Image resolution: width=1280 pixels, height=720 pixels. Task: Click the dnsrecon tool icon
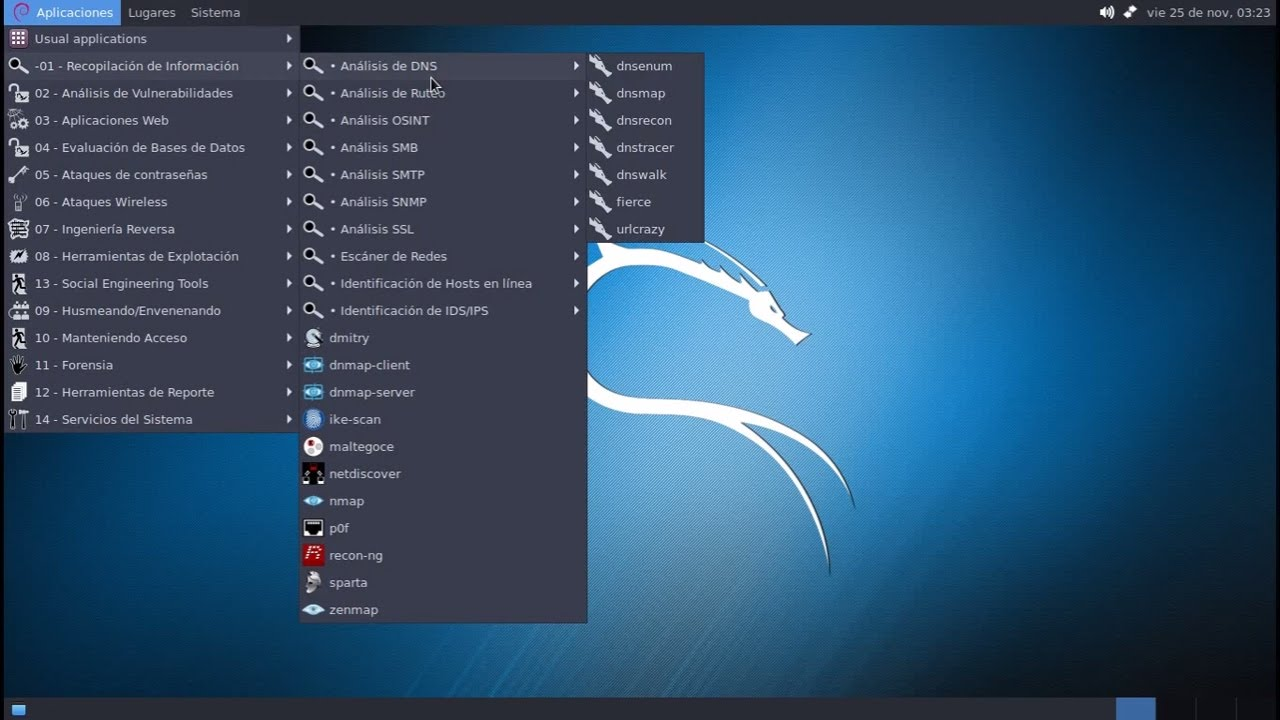pos(600,120)
